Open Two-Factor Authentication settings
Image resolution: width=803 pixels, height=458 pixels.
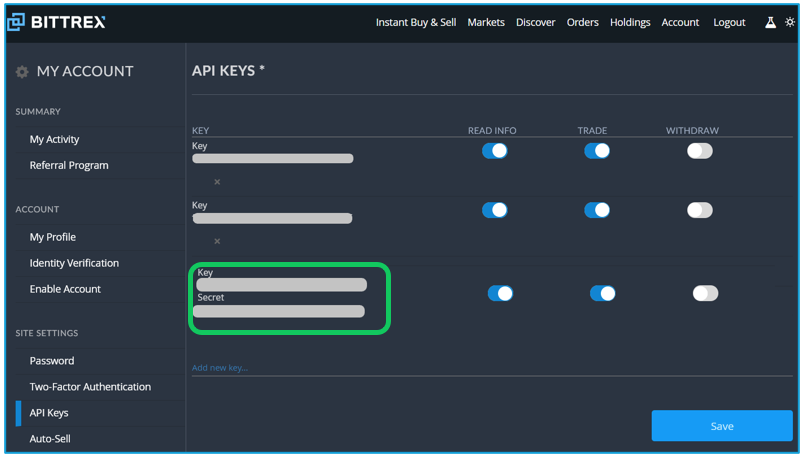pos(90,387)
